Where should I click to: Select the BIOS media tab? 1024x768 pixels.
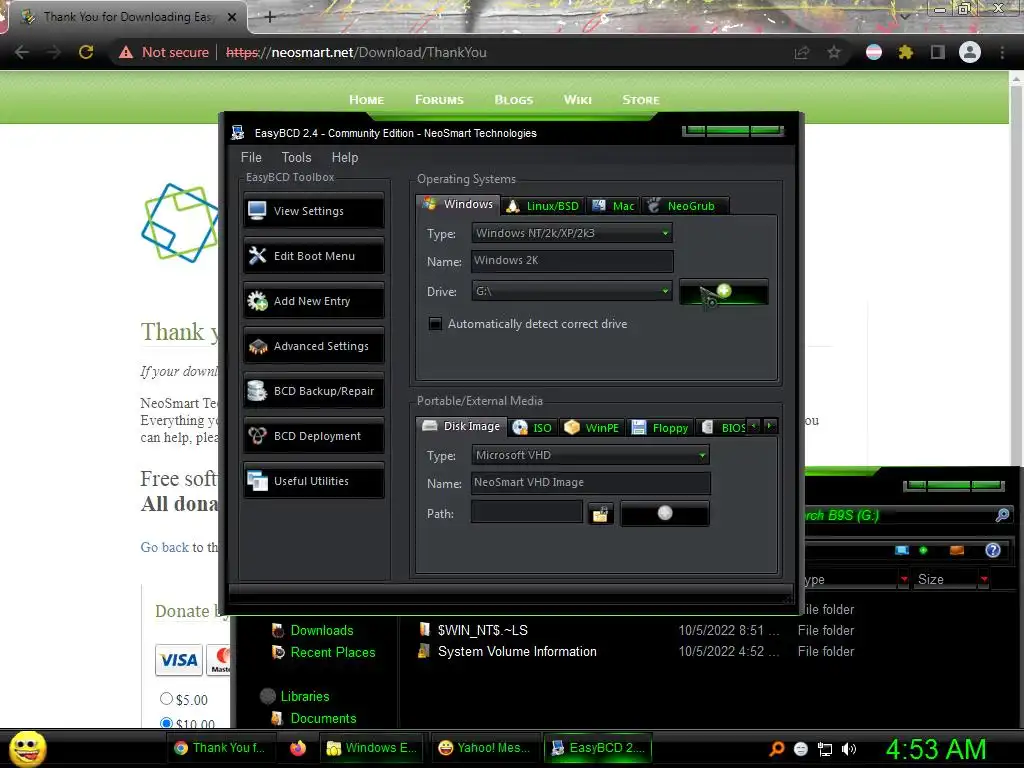point(723,428)
